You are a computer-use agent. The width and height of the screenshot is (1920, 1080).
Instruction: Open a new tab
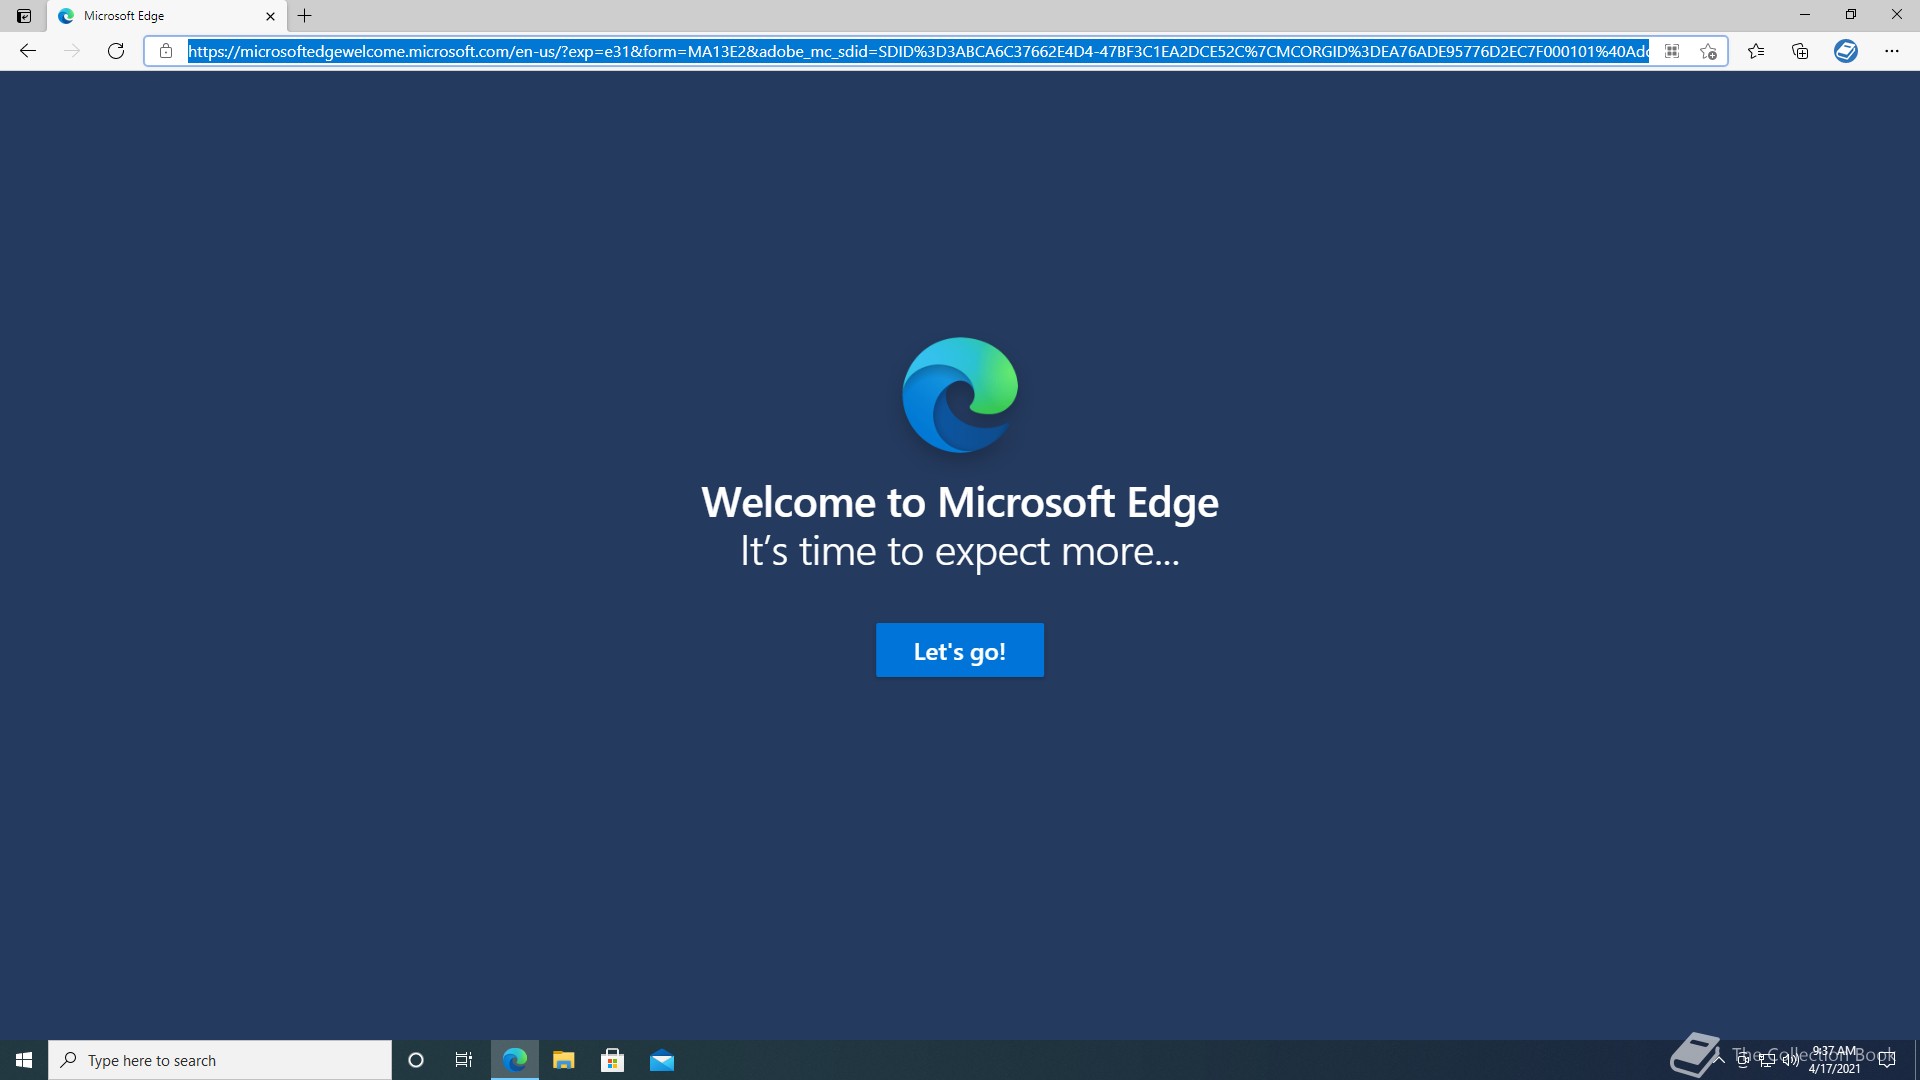(305, 16)
